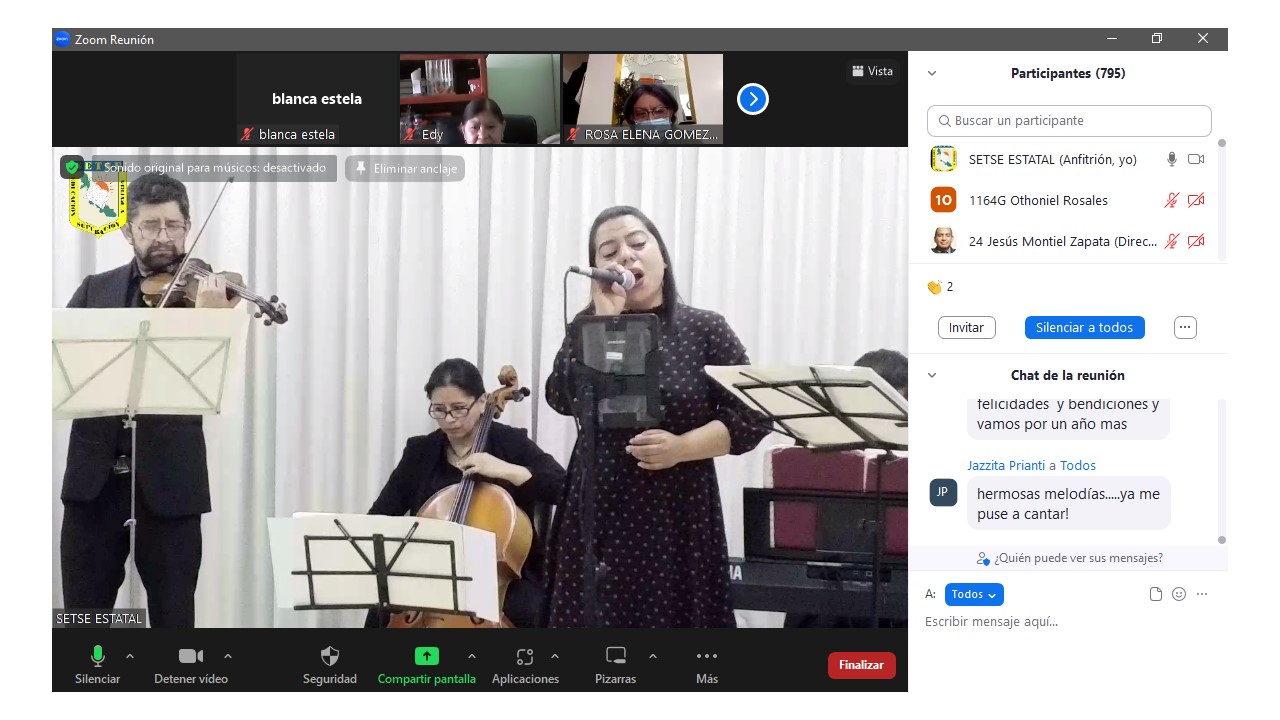
Task: Click Jesús Montiel Zapata camera-off icon
Action: (x=1196, y=241)
